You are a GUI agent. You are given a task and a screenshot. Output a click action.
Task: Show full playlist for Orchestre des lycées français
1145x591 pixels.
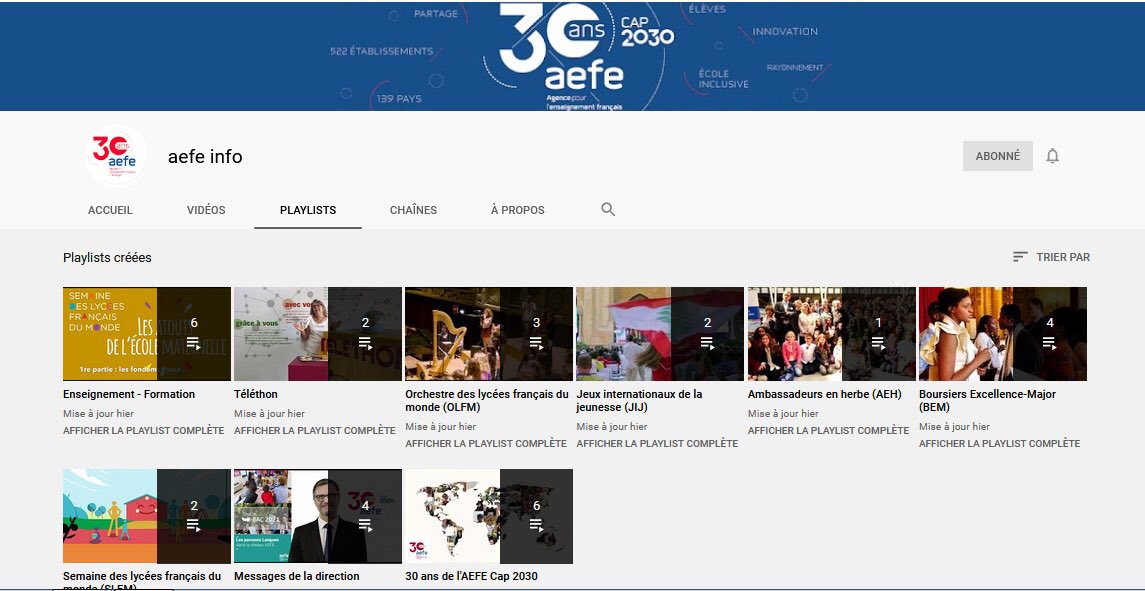[x=486, y=443]
